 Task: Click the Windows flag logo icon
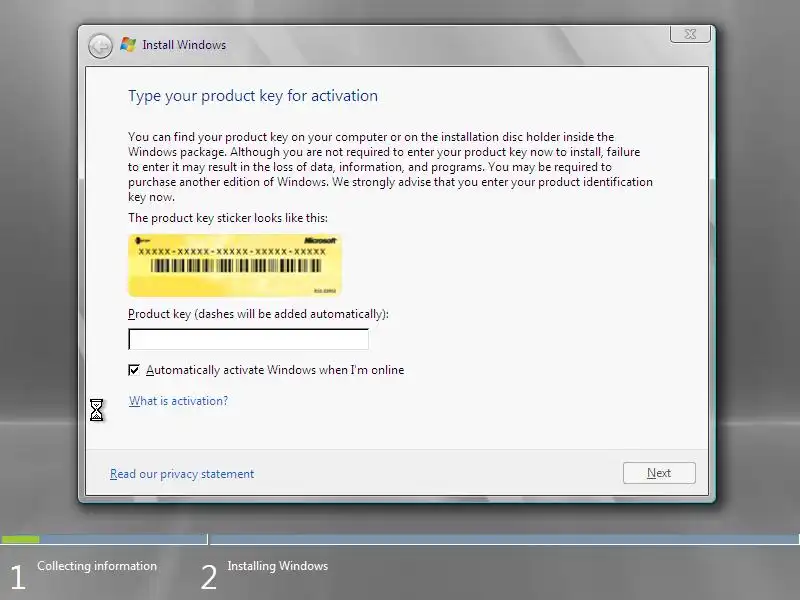(128, 45)
